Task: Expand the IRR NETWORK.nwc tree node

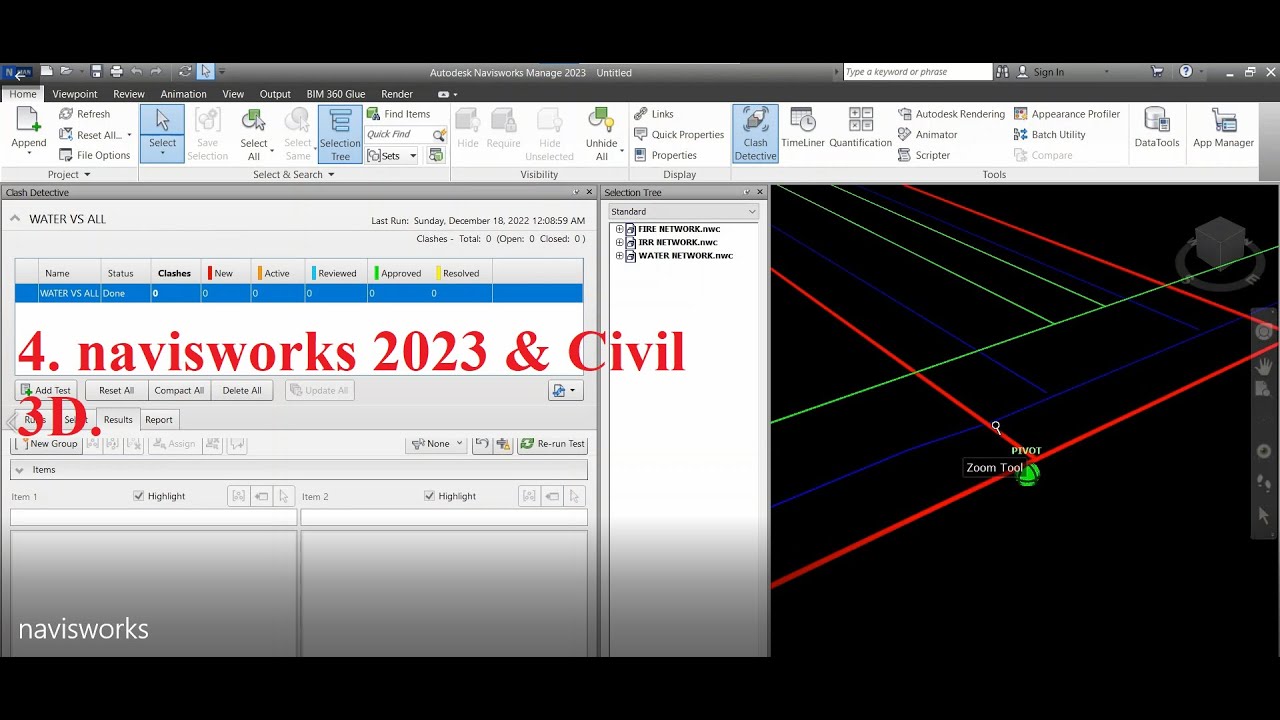Action: coord(619,243)
